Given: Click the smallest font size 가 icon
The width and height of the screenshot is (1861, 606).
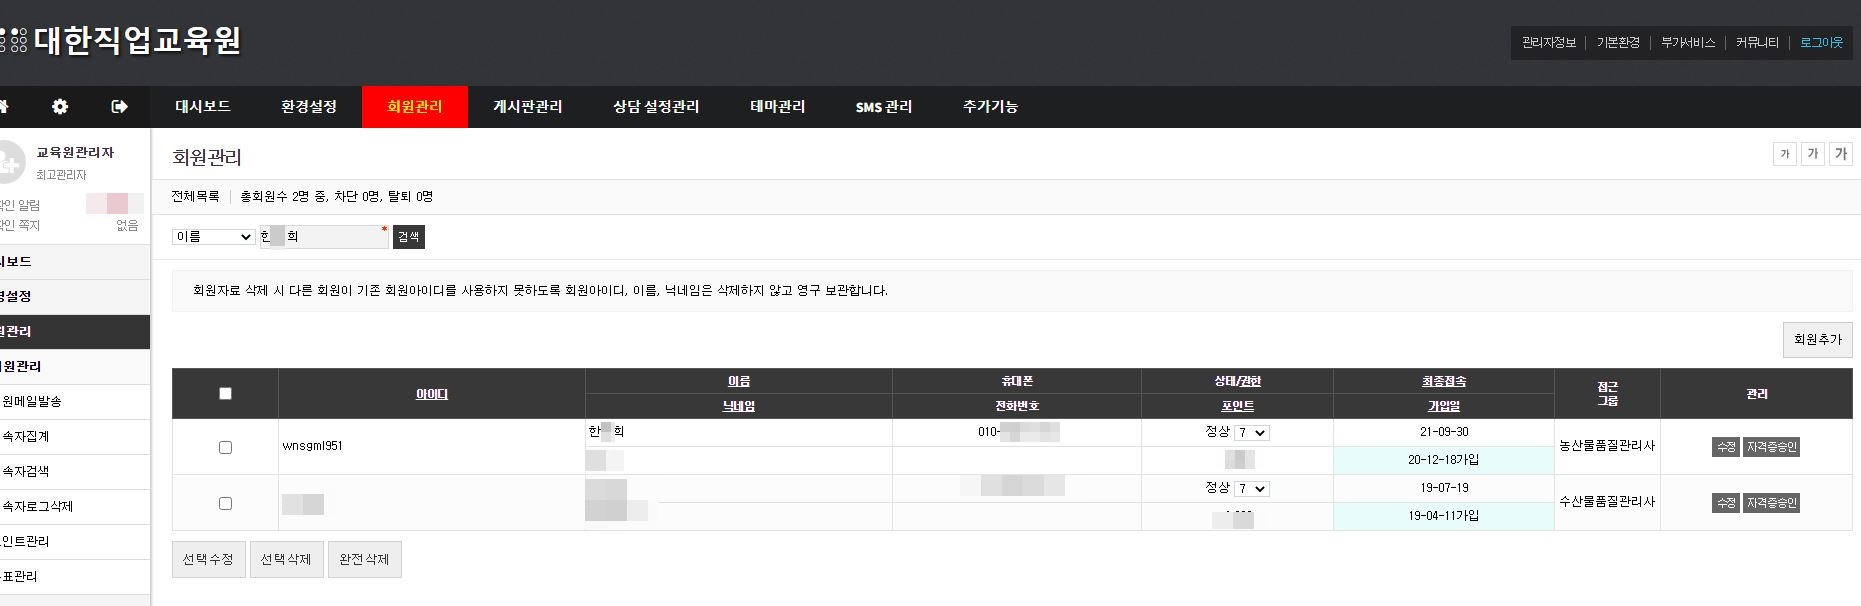Looking at the screenshot, I should tap(1784, 154).
